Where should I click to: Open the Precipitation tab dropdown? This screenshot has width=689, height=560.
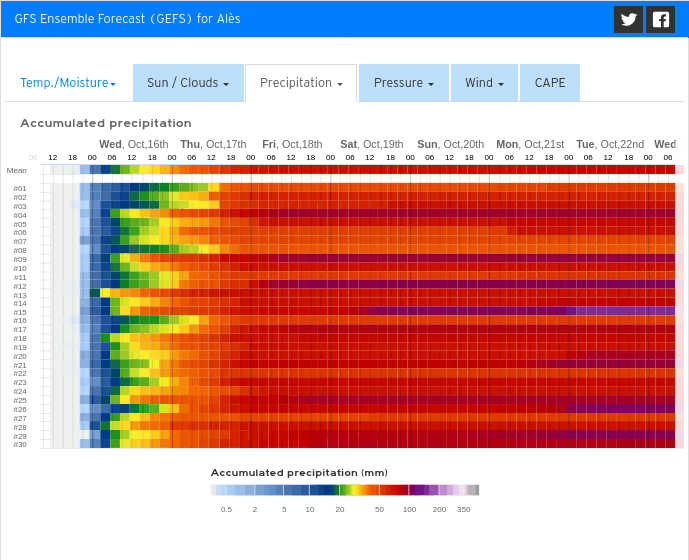[301, 83]
